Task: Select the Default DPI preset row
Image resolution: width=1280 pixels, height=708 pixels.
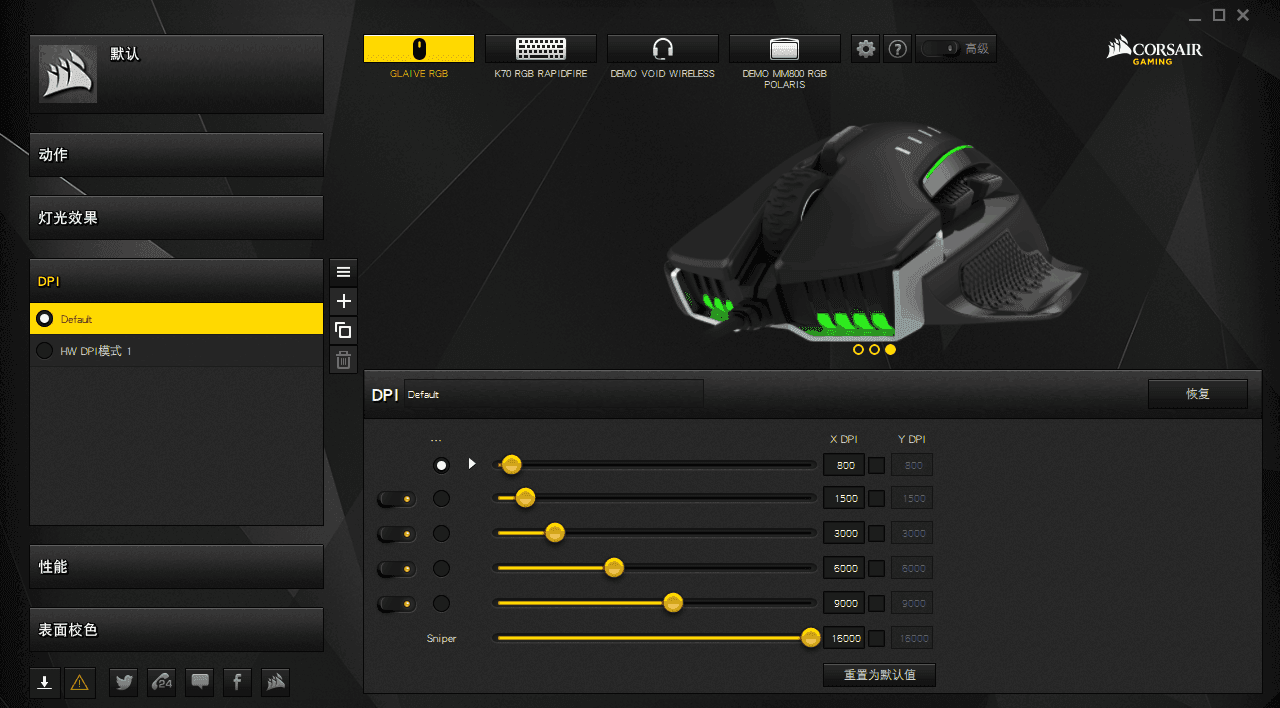Action: pos(176,319)
